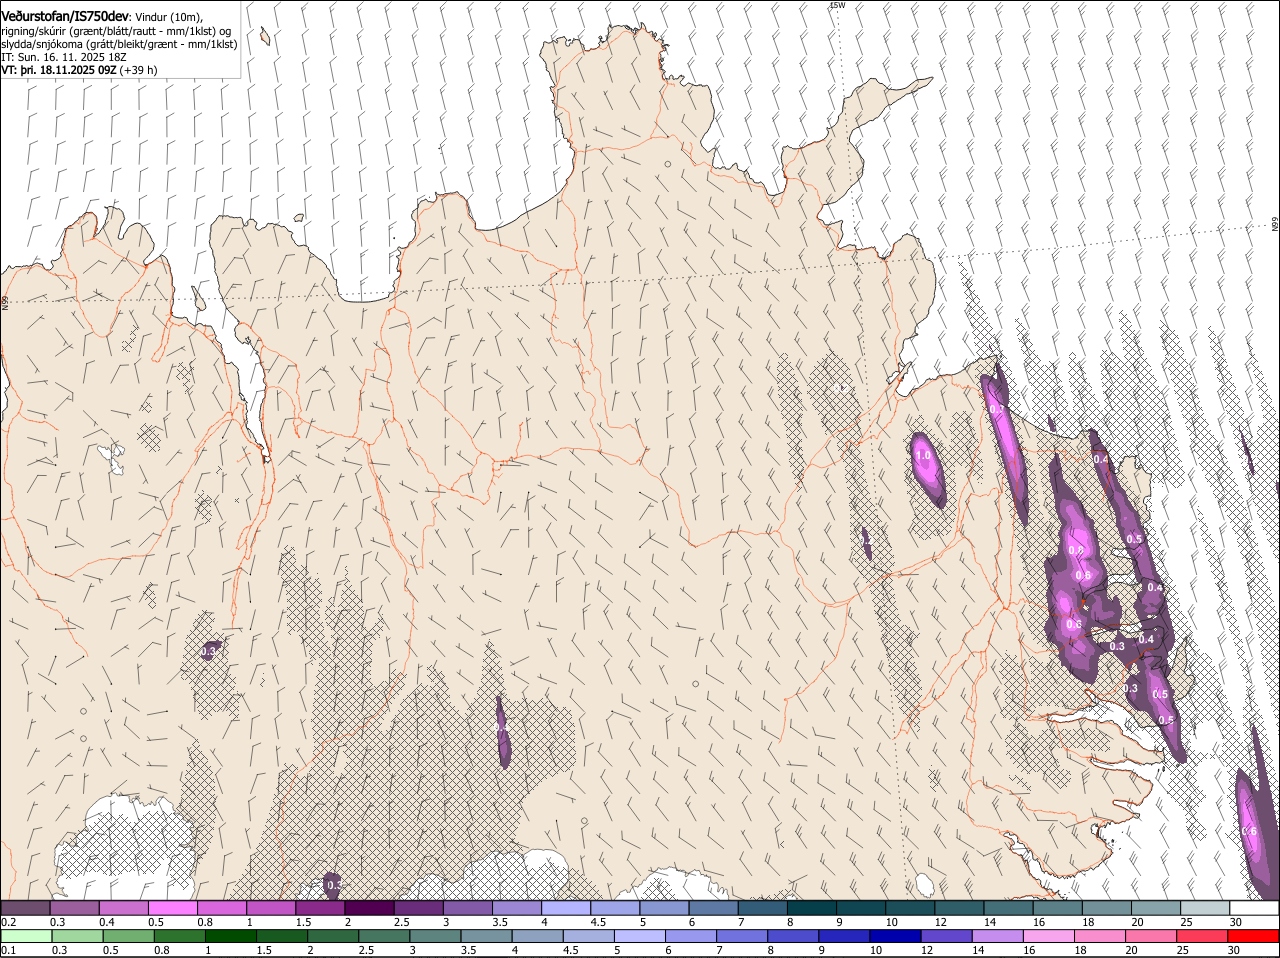Select the 'Vindur (10m)' legend text
The height and width of the screenshot is (958, 1280).
[168, 17]
